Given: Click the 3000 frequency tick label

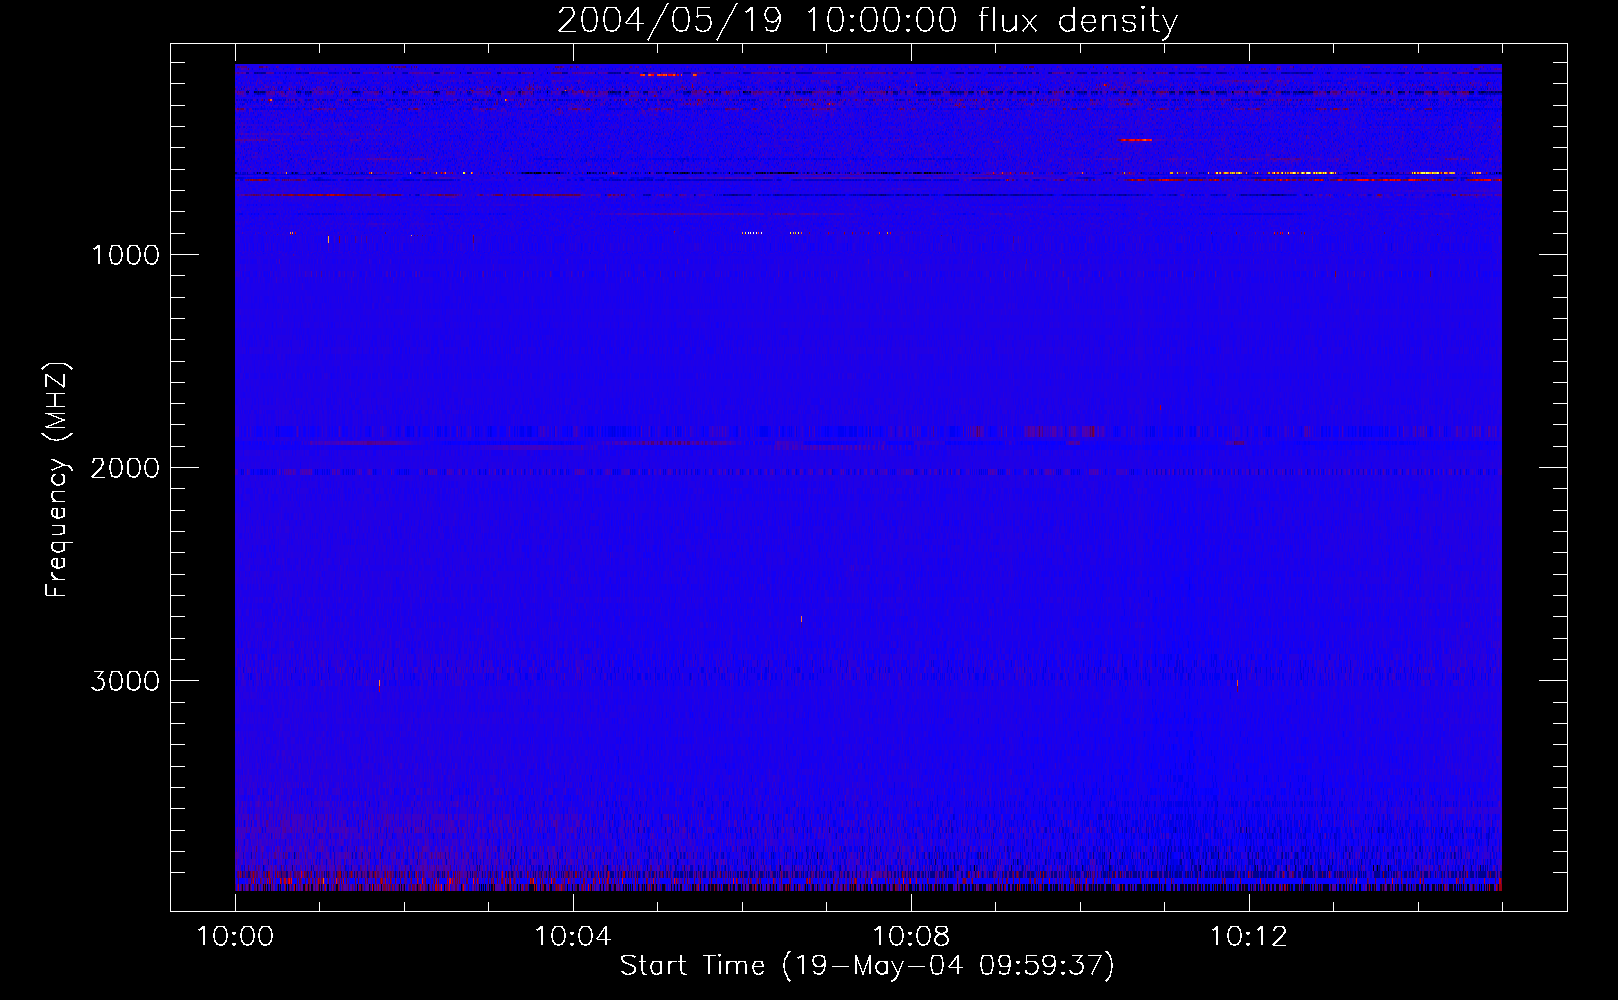Looking at the screenshot, I should [125, 681].
